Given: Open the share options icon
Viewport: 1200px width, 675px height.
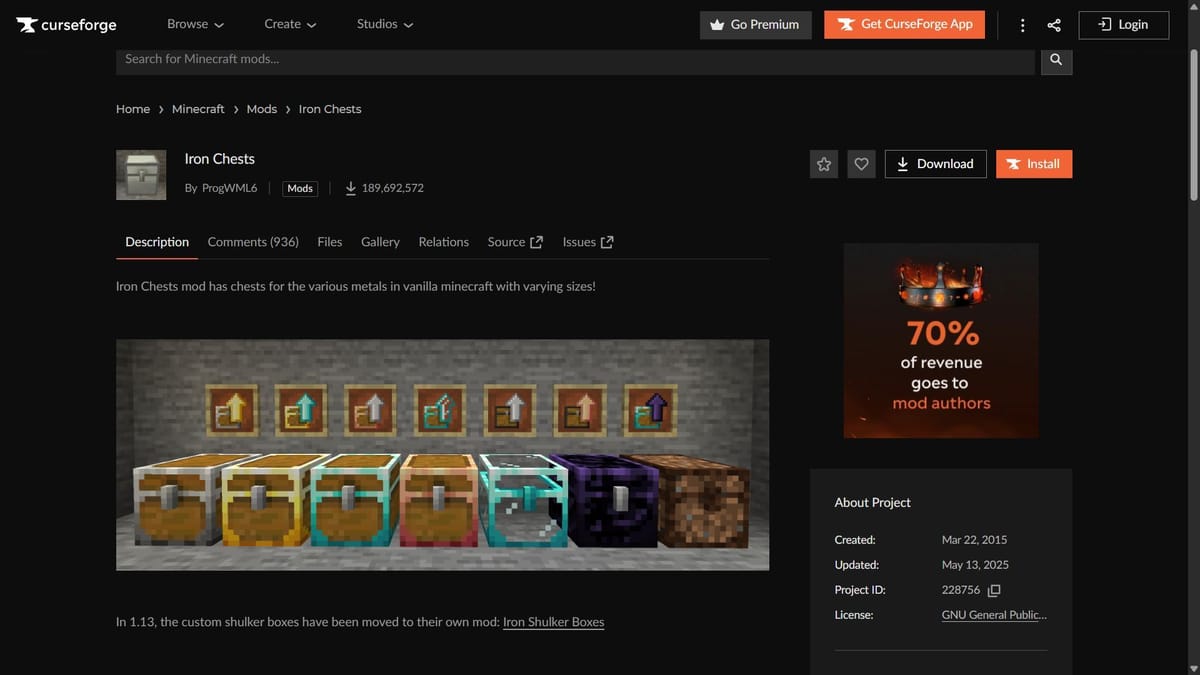Looking at the screenshot, I should (x=1054, y=24).
